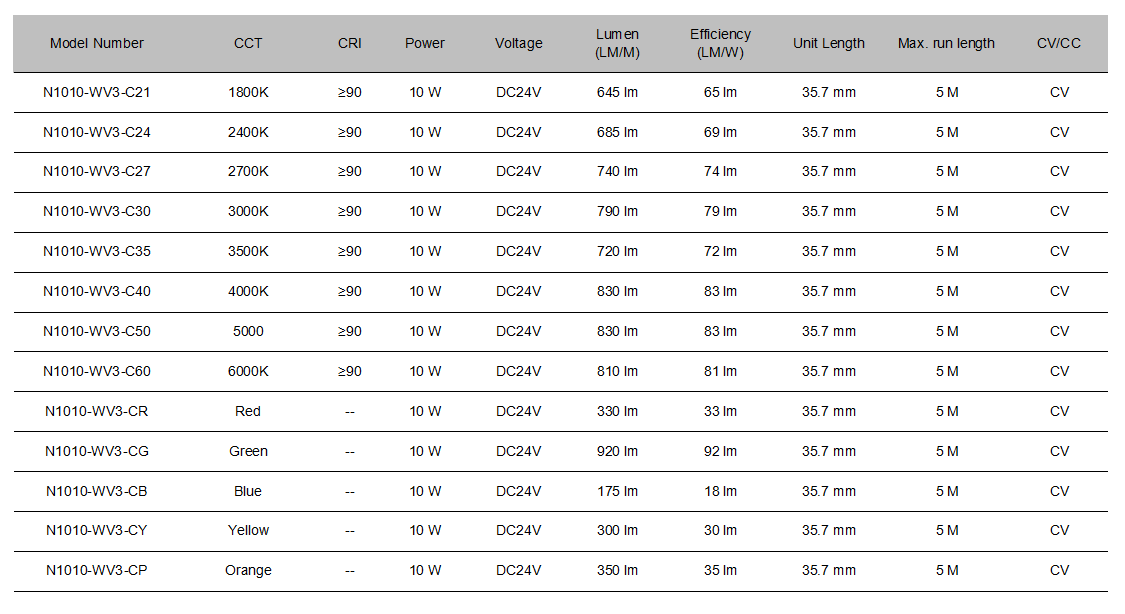This screenshot has height=614, width=1125.
Task: Select the 3500K CCT cell
Action: (x=248, y=252)
